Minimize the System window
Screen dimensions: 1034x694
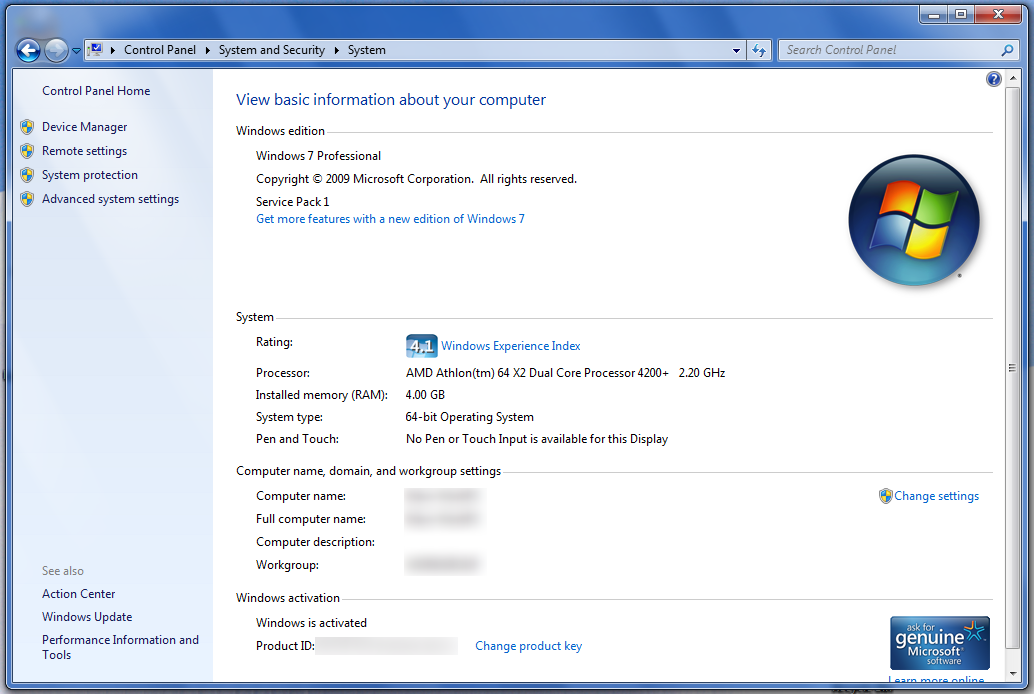[934, 14]
